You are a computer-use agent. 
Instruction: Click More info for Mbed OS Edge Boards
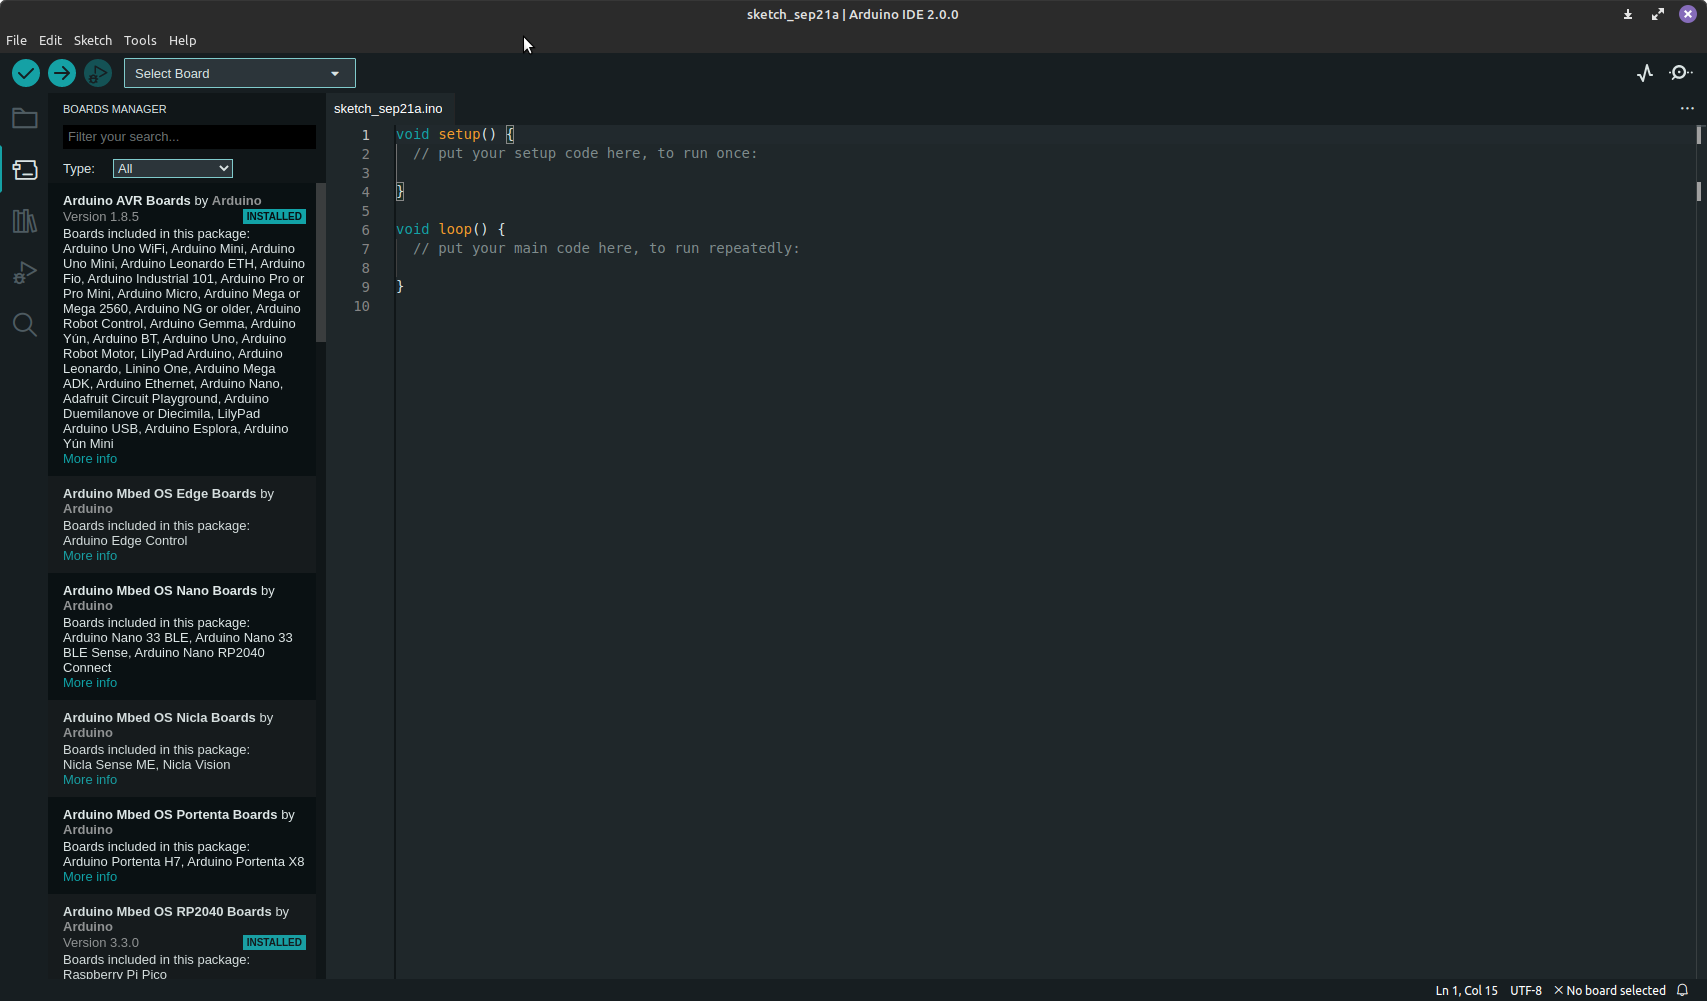click(x=90, y=556)
